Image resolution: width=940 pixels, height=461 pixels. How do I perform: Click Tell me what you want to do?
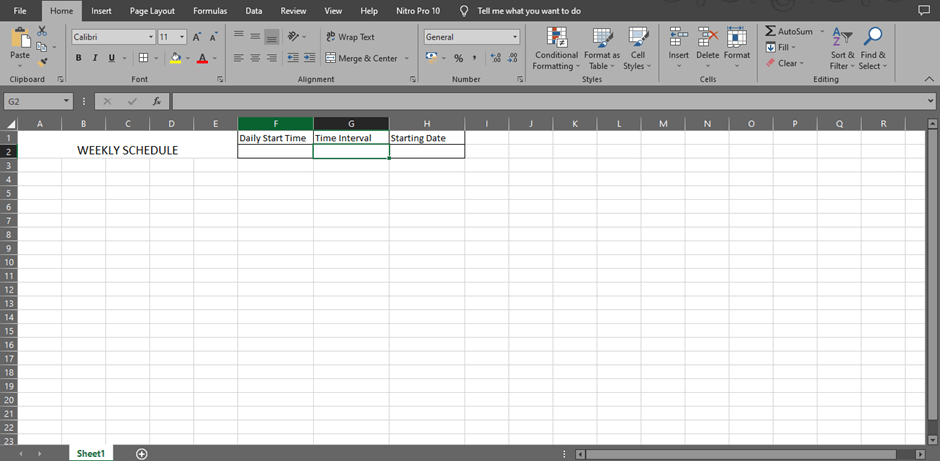coord(529,11)
